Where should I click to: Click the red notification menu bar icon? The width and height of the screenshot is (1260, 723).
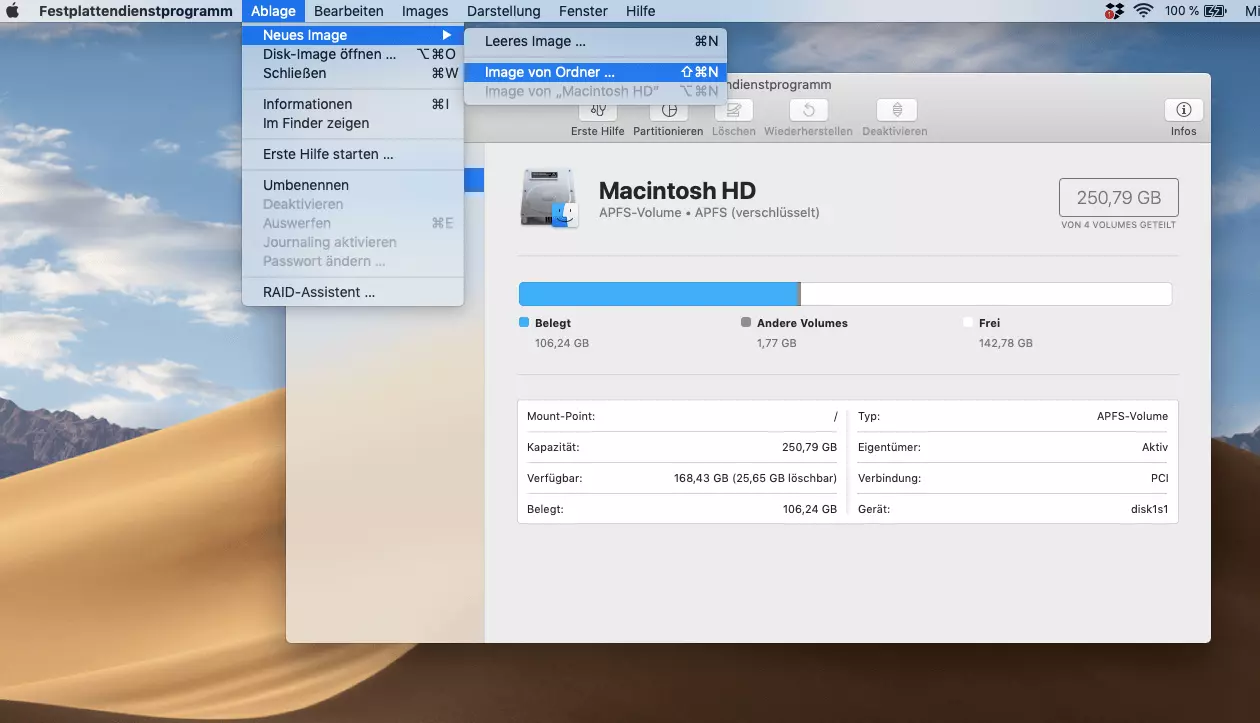1114,11
